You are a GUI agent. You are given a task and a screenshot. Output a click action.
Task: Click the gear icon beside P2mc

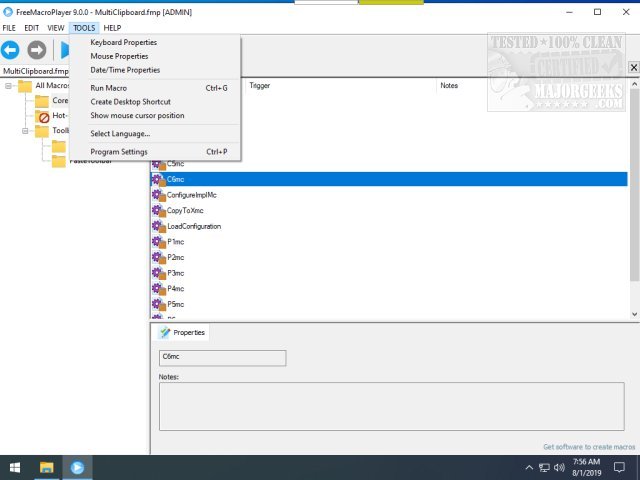coord(158,258)
